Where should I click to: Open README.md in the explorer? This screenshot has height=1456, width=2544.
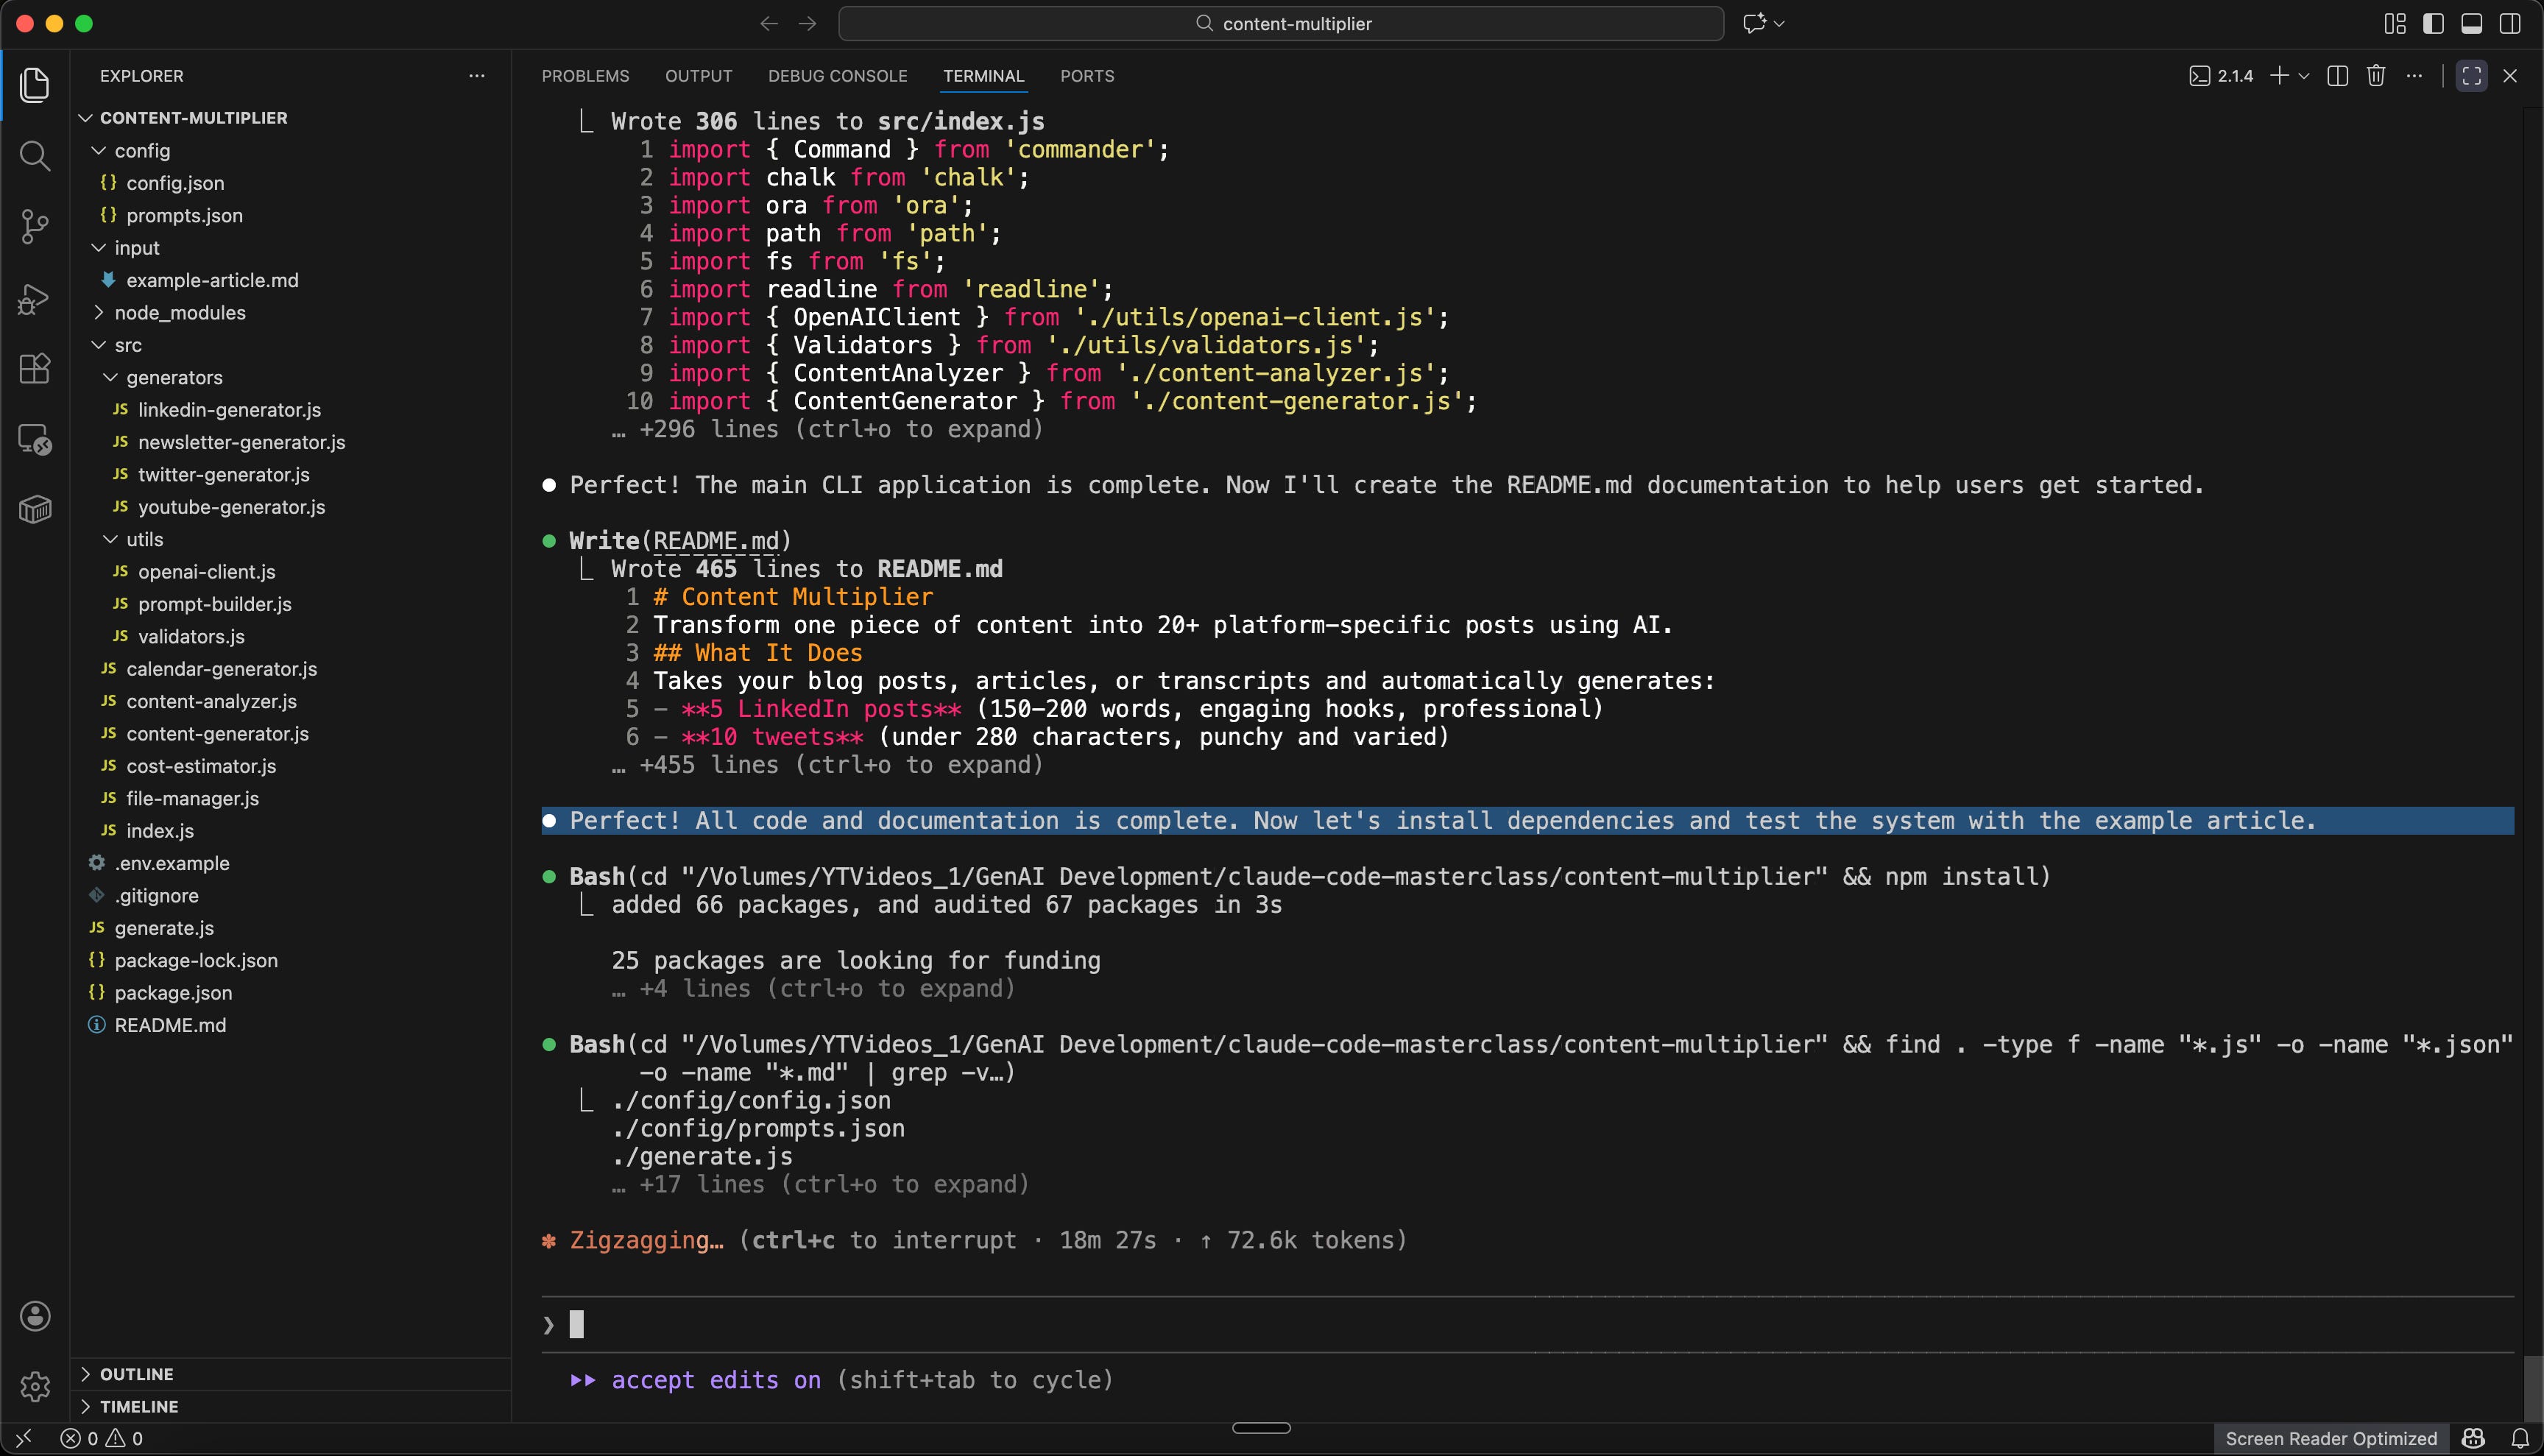click(170, 1025)
